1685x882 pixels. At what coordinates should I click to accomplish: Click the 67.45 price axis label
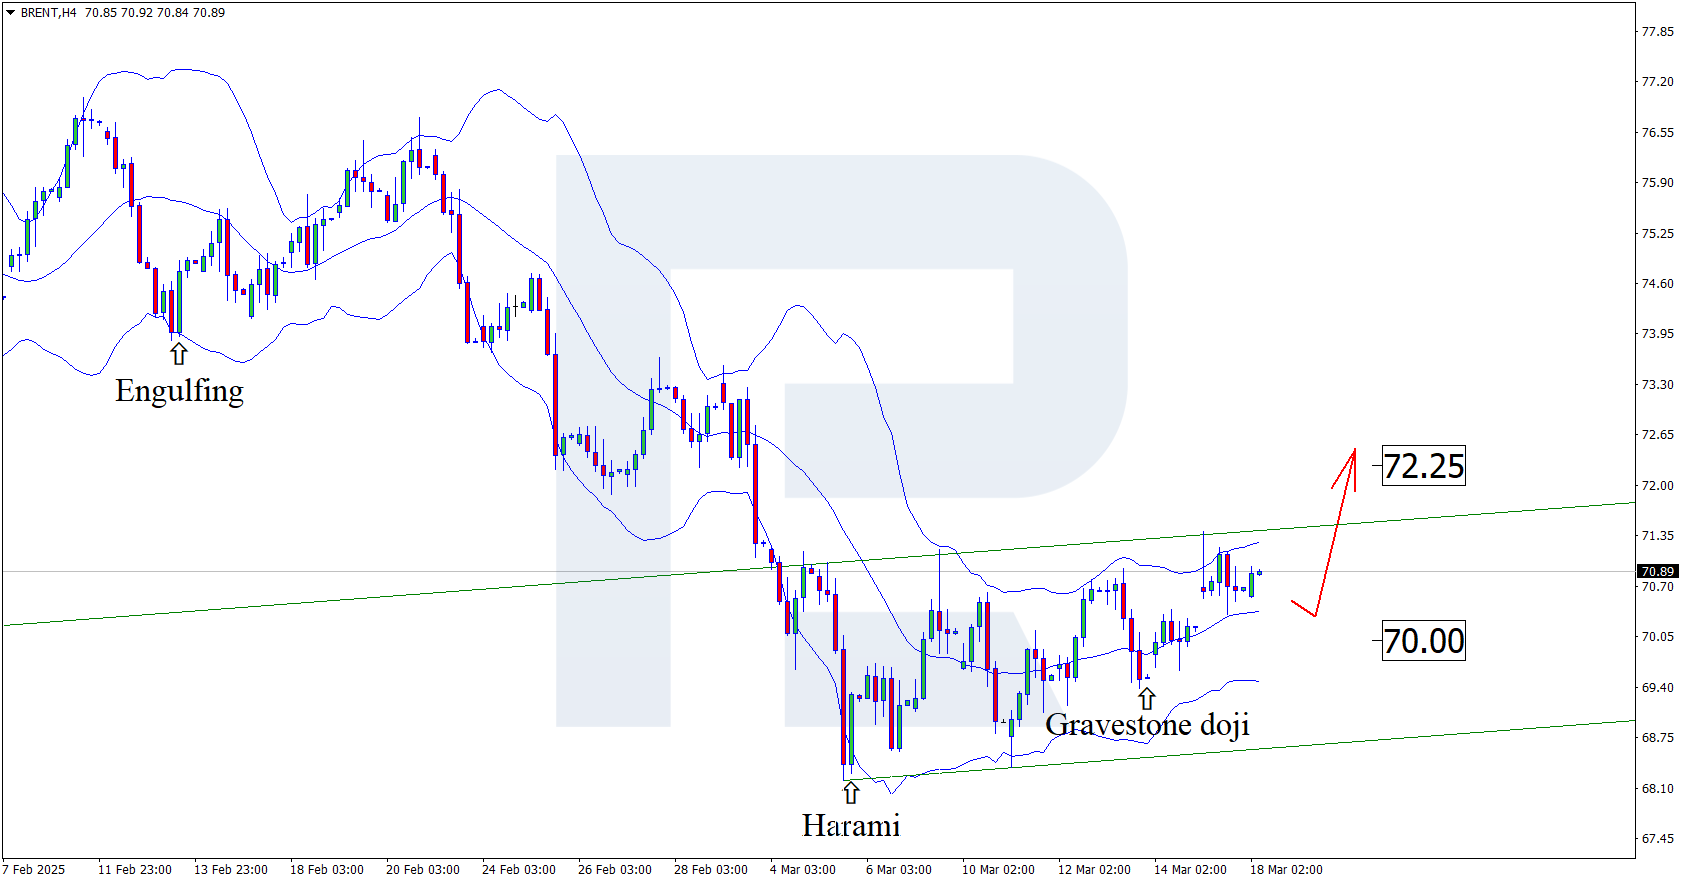(x=1657, y=839)
